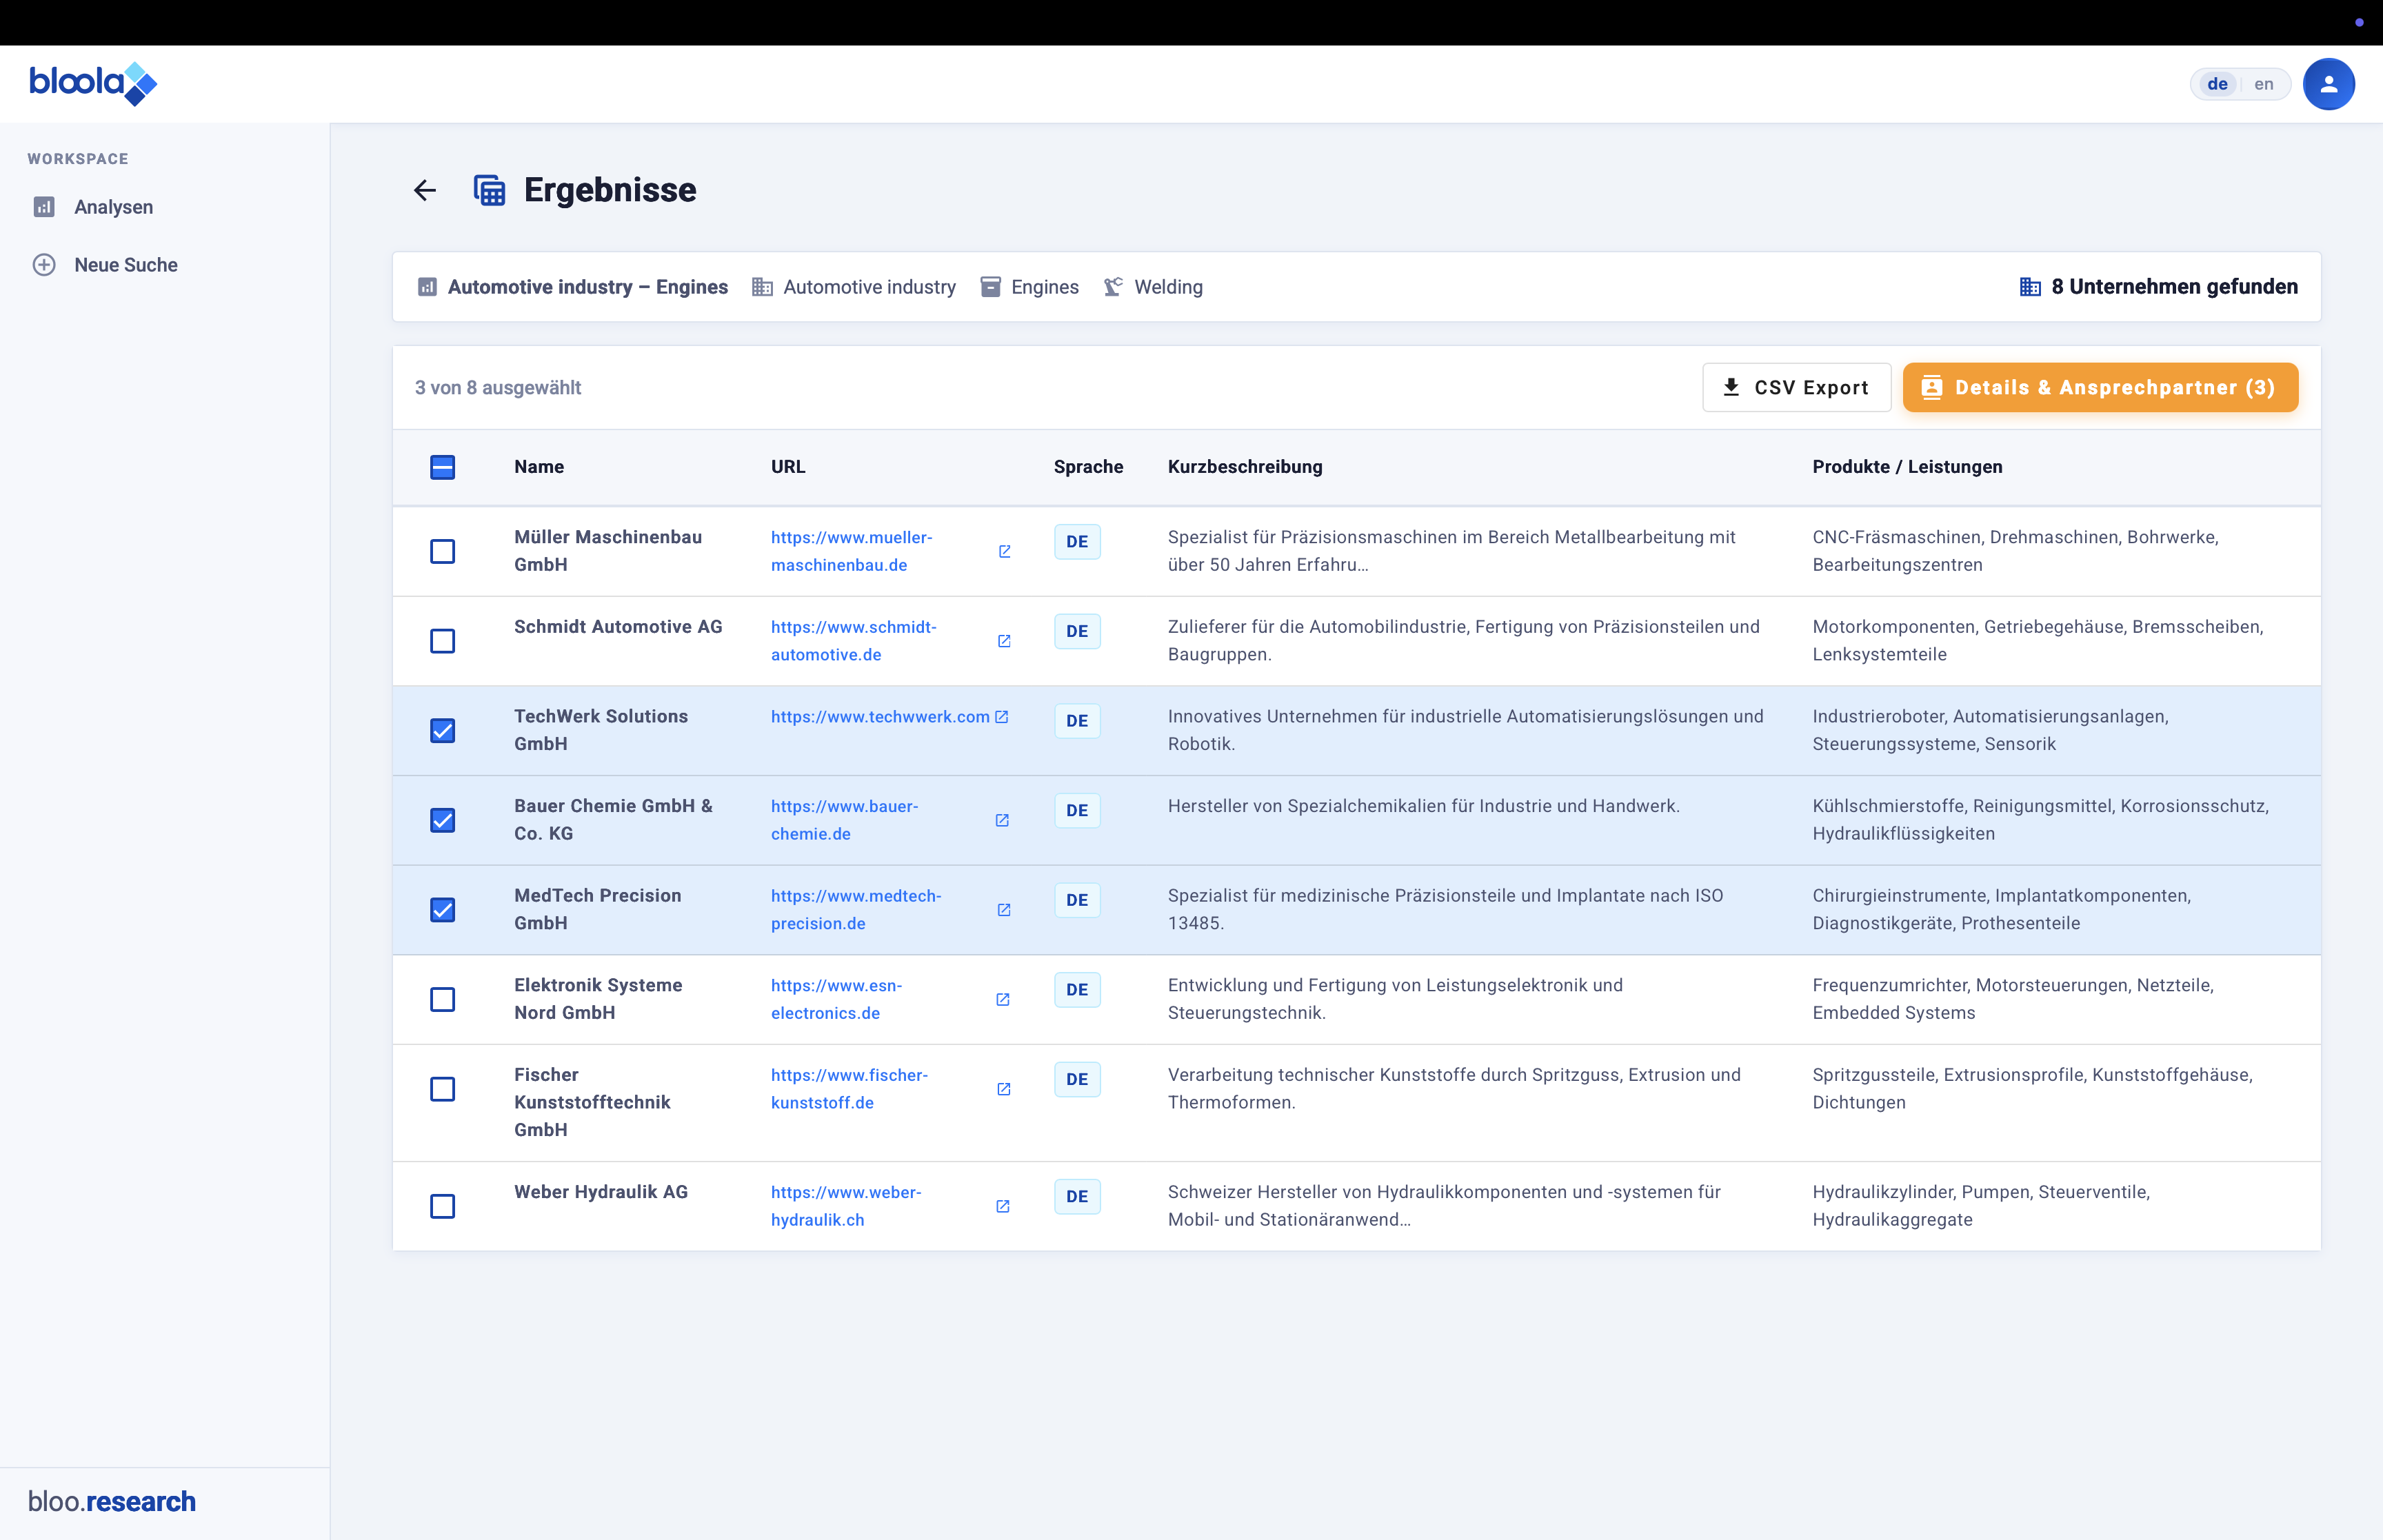Click the Ergebnisse table icon in header

(489, 190)
